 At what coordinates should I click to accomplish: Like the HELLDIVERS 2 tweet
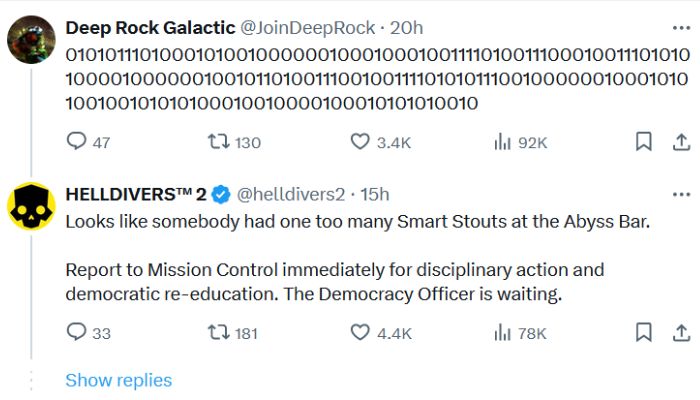coord(360,333)
